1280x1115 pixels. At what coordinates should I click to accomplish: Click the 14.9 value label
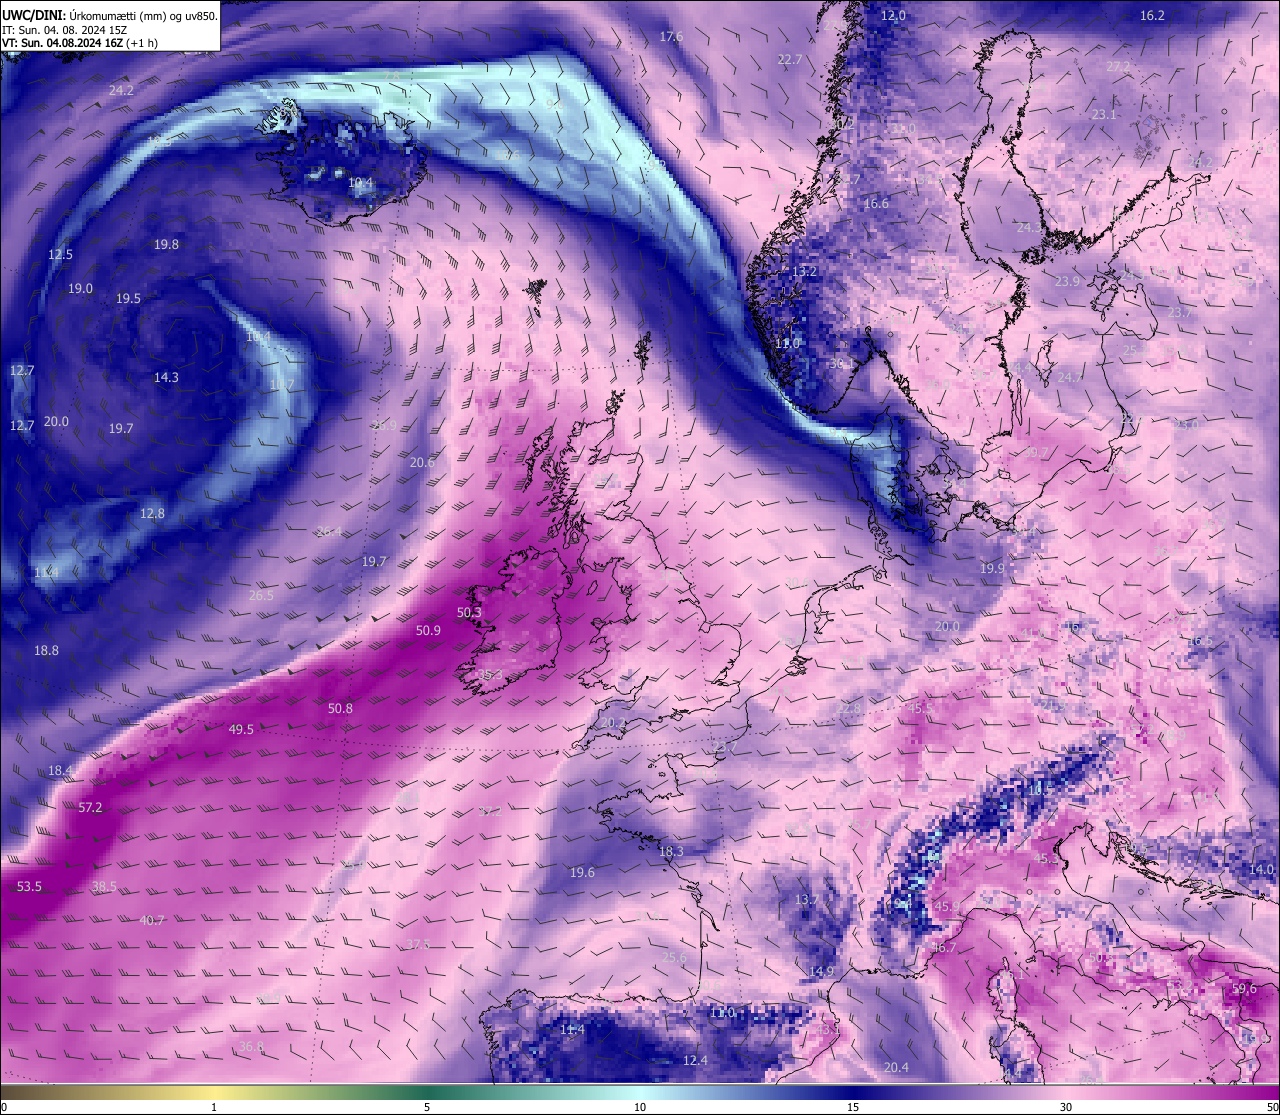click(x=821, y=971)
